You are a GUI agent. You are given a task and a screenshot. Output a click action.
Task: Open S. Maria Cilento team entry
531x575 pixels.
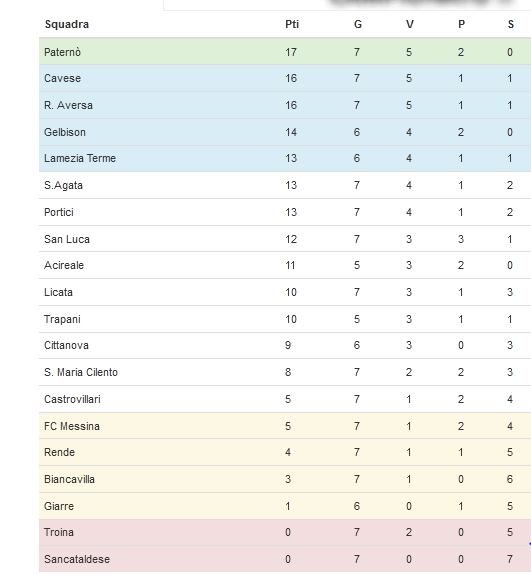click(x=81, y=372)
